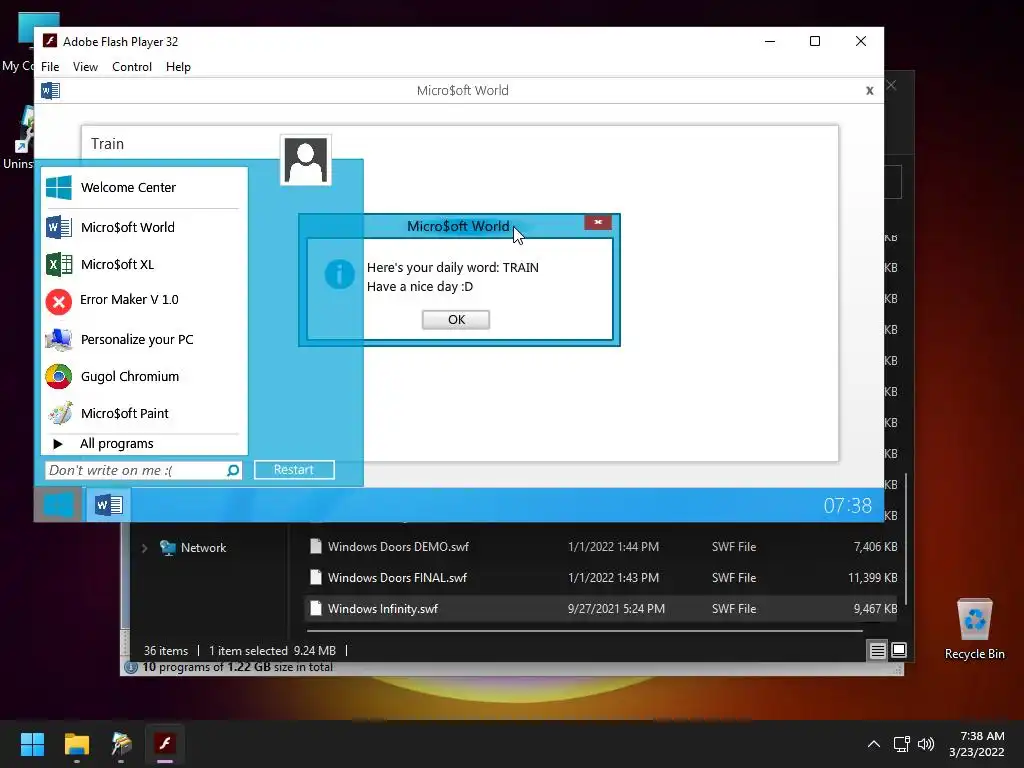Launch Micro$oft World from start menu
1024x768 pixels.
point(144,227)
